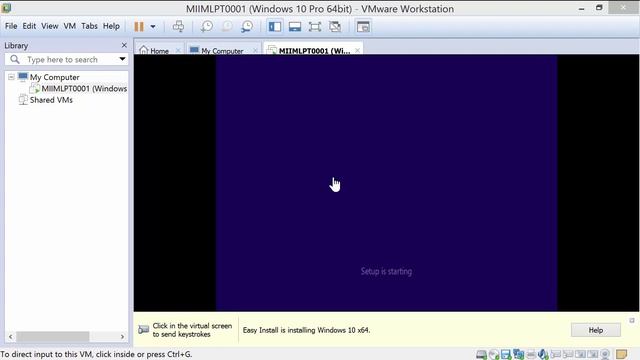
Task: Switch to Unity mode
Action: [335, 27]
